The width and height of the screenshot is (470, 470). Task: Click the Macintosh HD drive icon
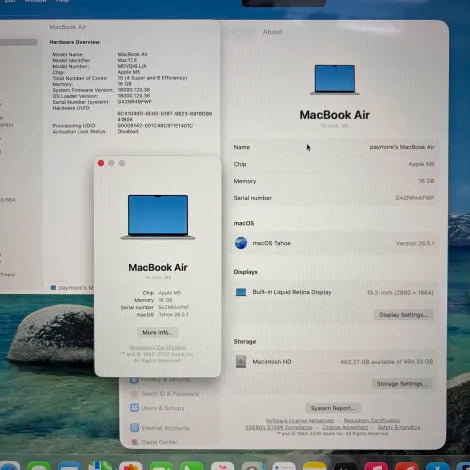(x=241, y=361)
